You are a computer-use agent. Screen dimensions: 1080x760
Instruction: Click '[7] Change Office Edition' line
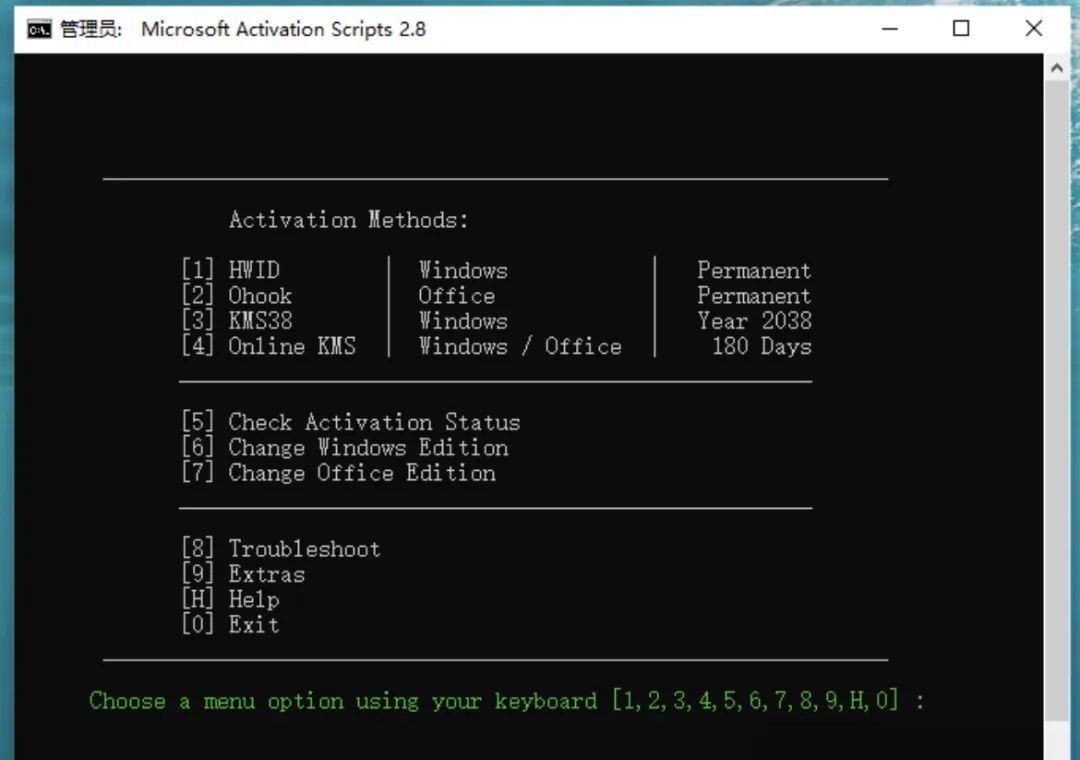pos(338,473)
